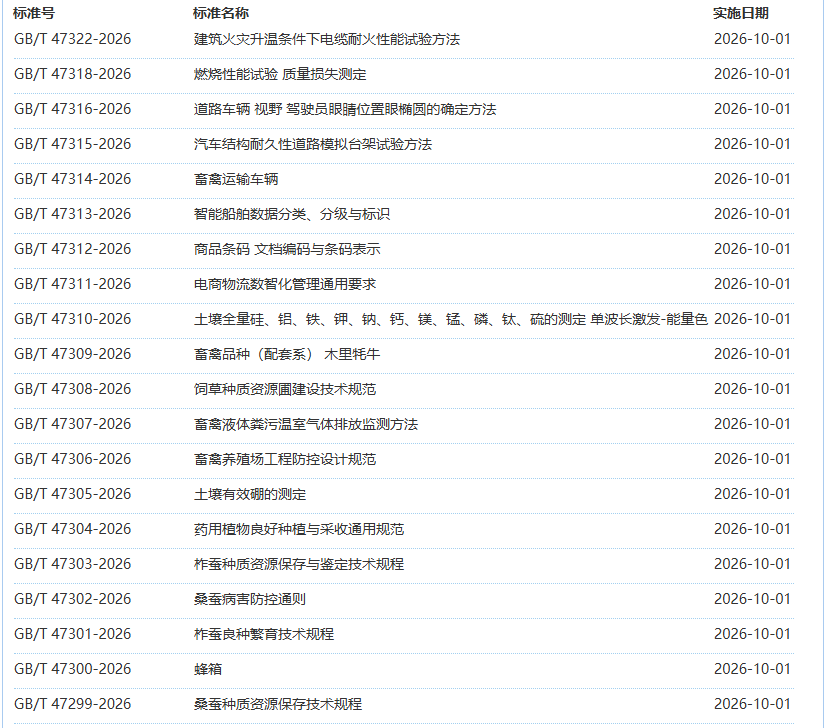Click the truncated 土壤全量硅 standard title
Image resolution: width=827 pixels, height=728 pixels.
click(450, 319)
